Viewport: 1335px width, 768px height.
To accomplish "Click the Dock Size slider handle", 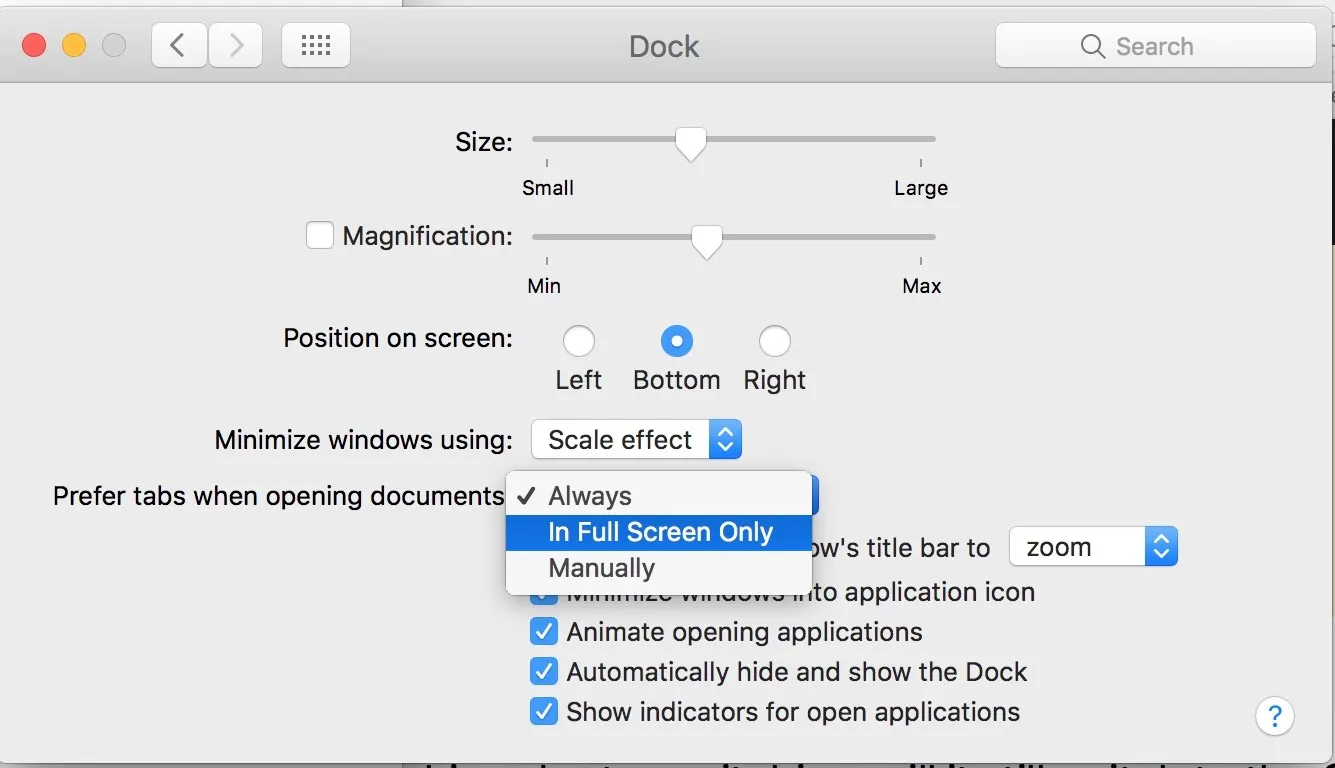I will point(690,142).
